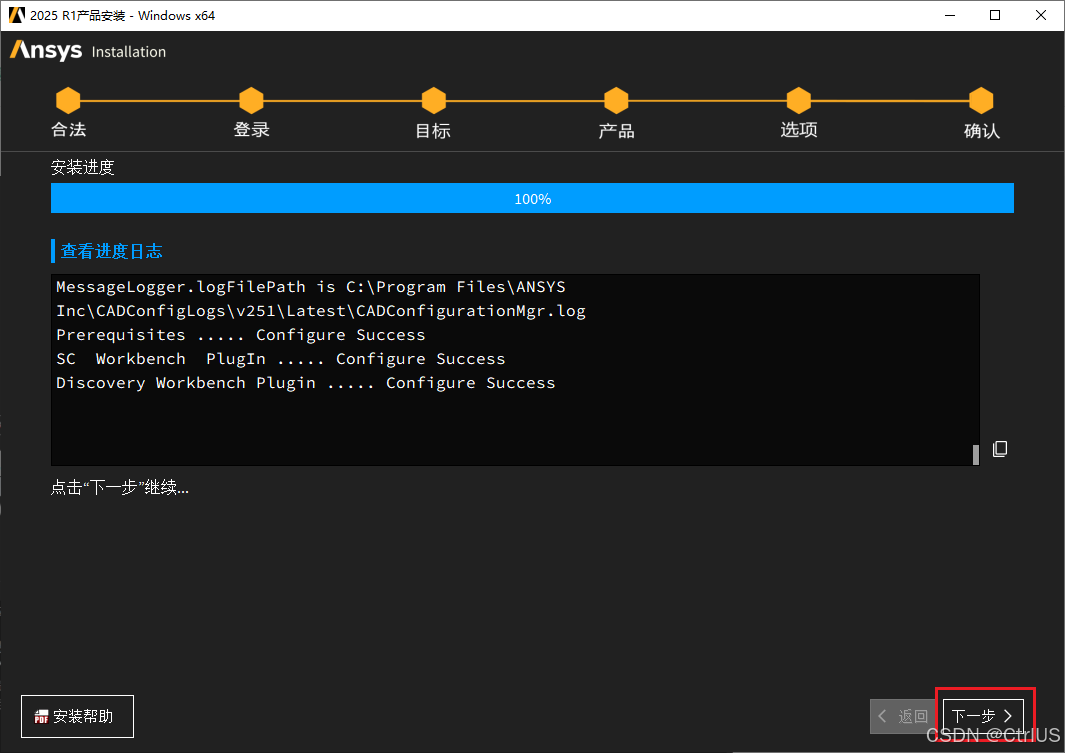
Task: Minimize the installer window
Action: 950,15
